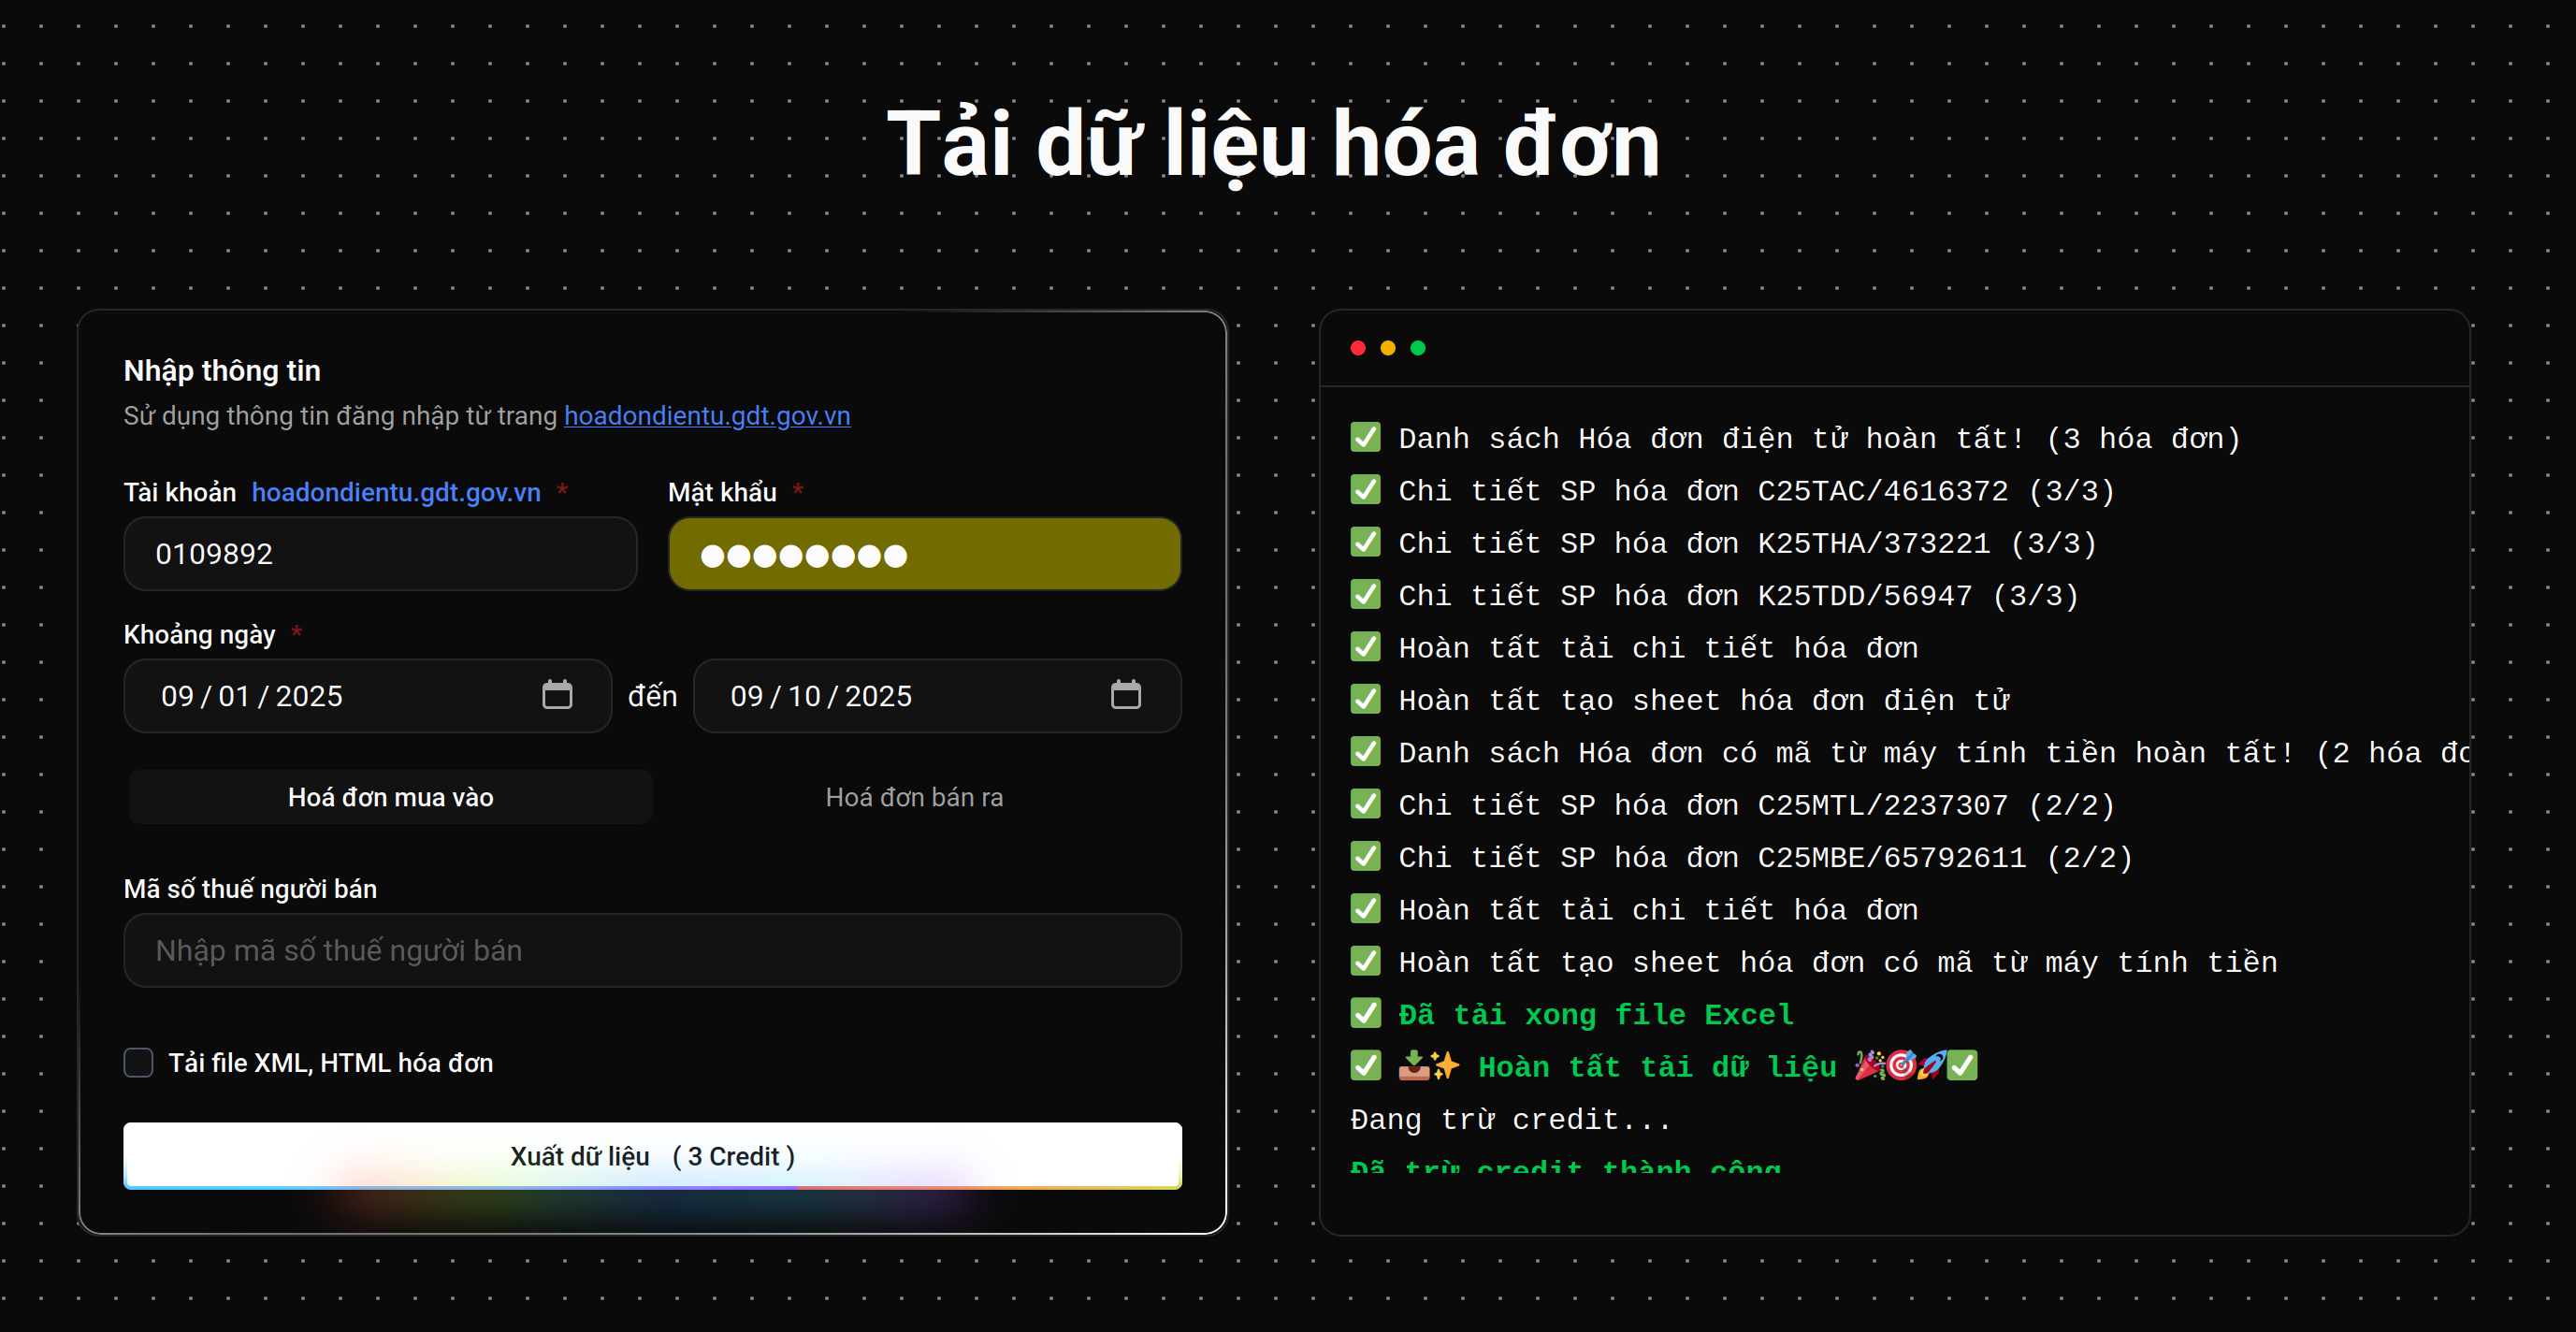Click the log line 'Hoàn tất tải dữ liệu'
Screen dimensions: 2576x1332
pos(1664,1066)
